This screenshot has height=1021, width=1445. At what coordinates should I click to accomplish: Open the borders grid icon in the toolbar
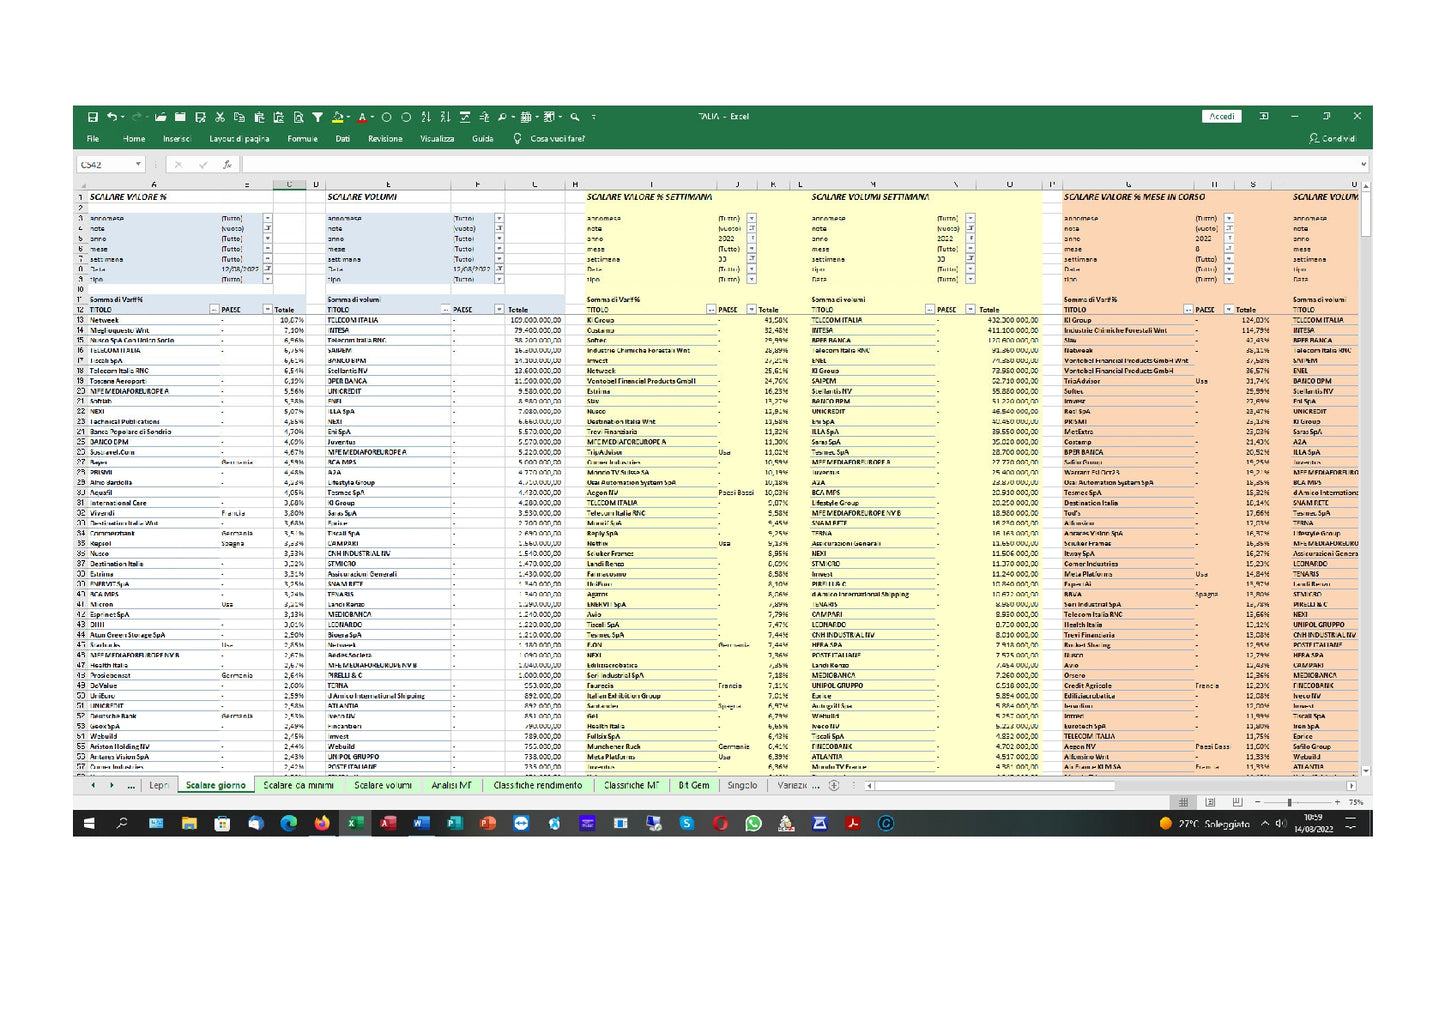pos(527,117)
